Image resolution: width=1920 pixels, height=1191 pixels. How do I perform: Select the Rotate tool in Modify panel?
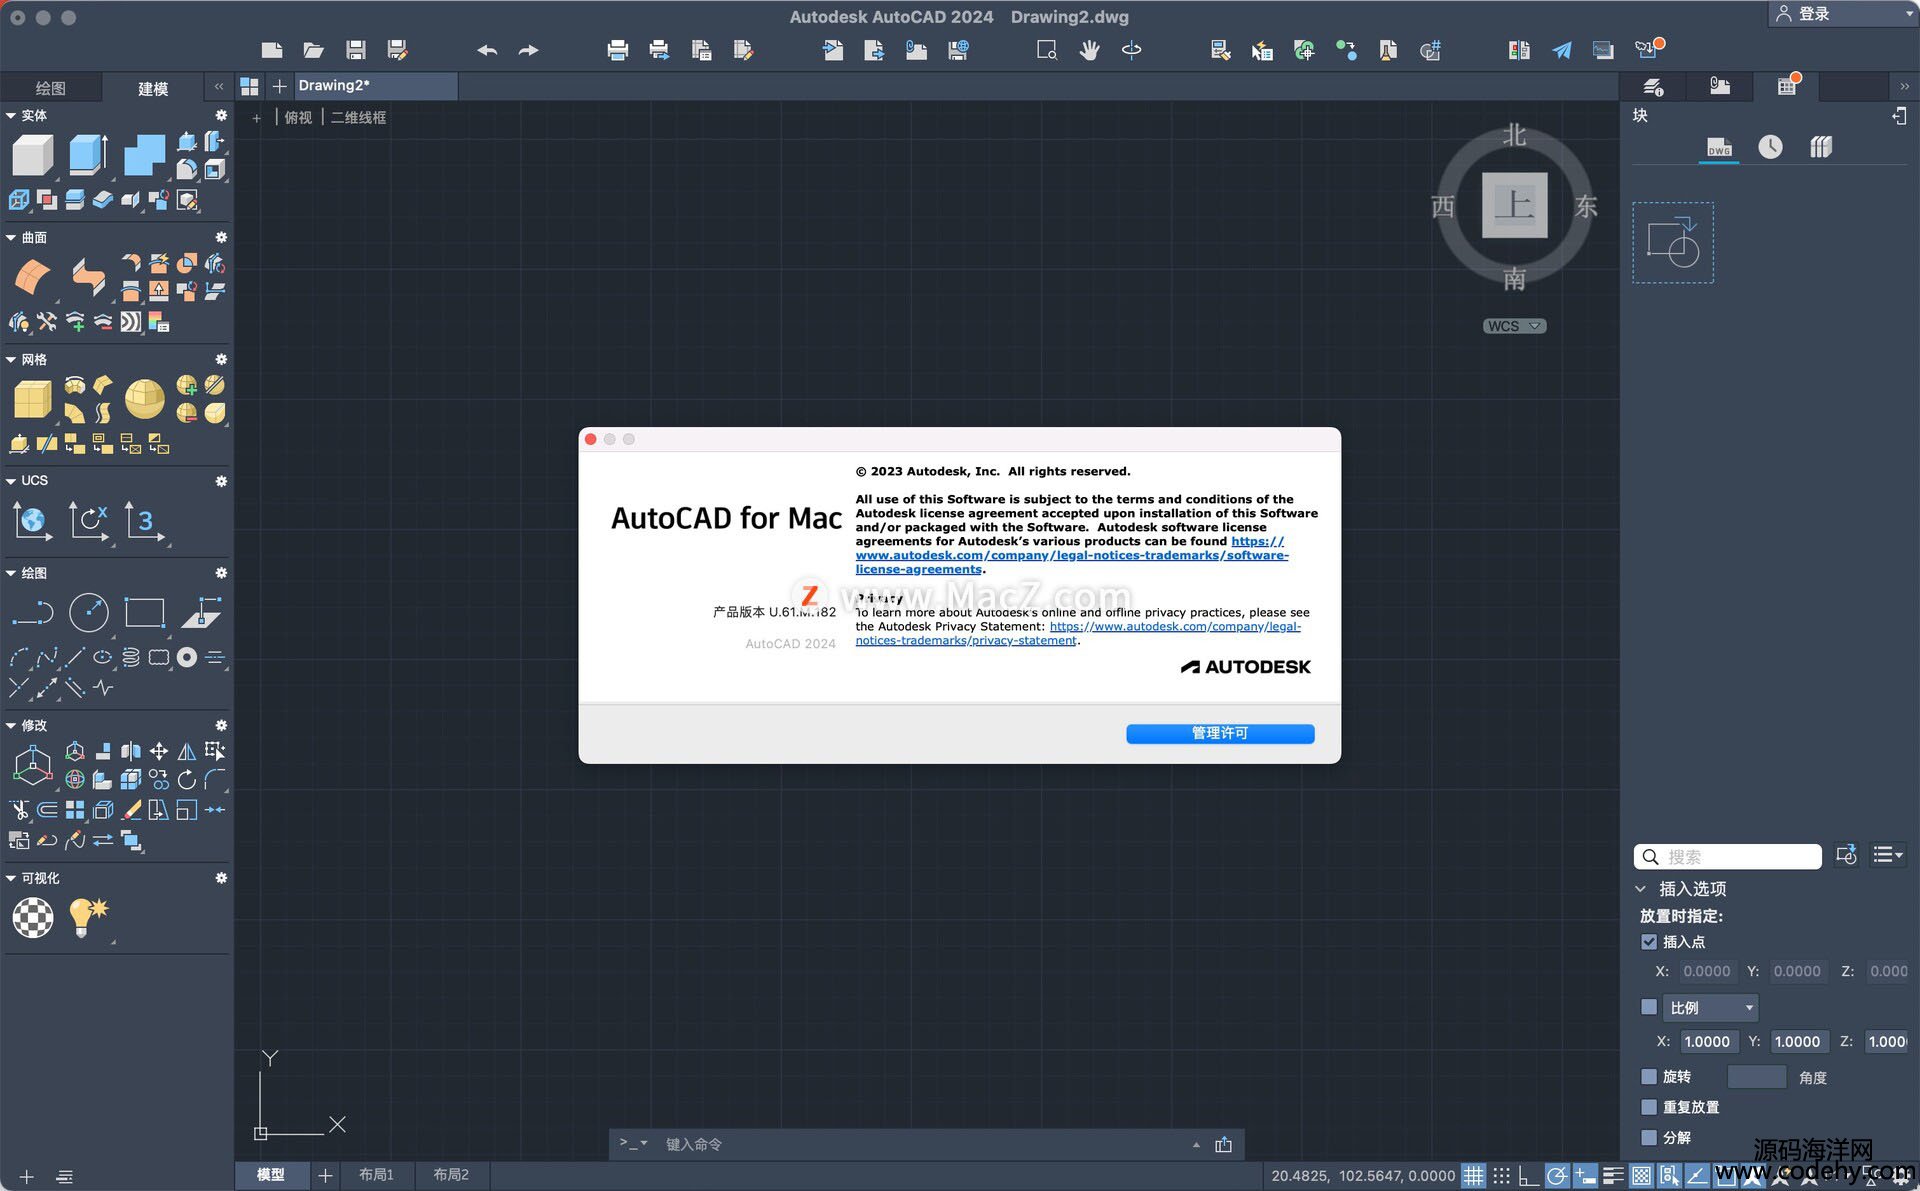(187, 779)
